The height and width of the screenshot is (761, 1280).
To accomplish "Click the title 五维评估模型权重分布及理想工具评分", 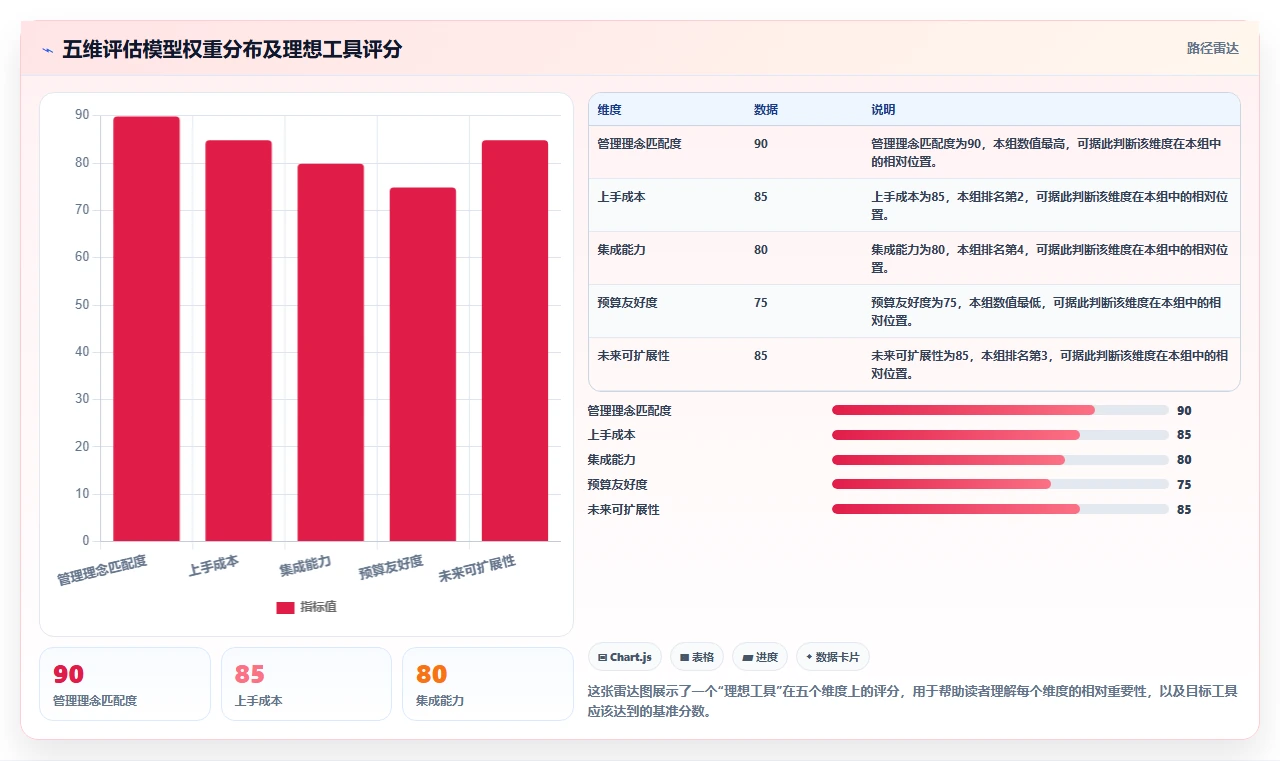I will pyautogui.click(x=232, y=49).
